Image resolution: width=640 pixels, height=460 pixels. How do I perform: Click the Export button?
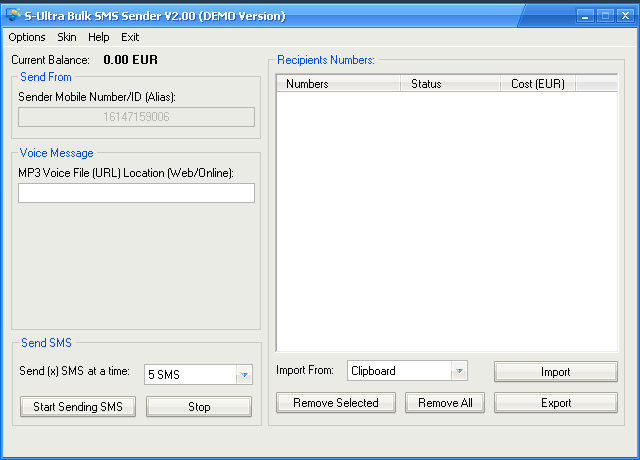[555, 403]
